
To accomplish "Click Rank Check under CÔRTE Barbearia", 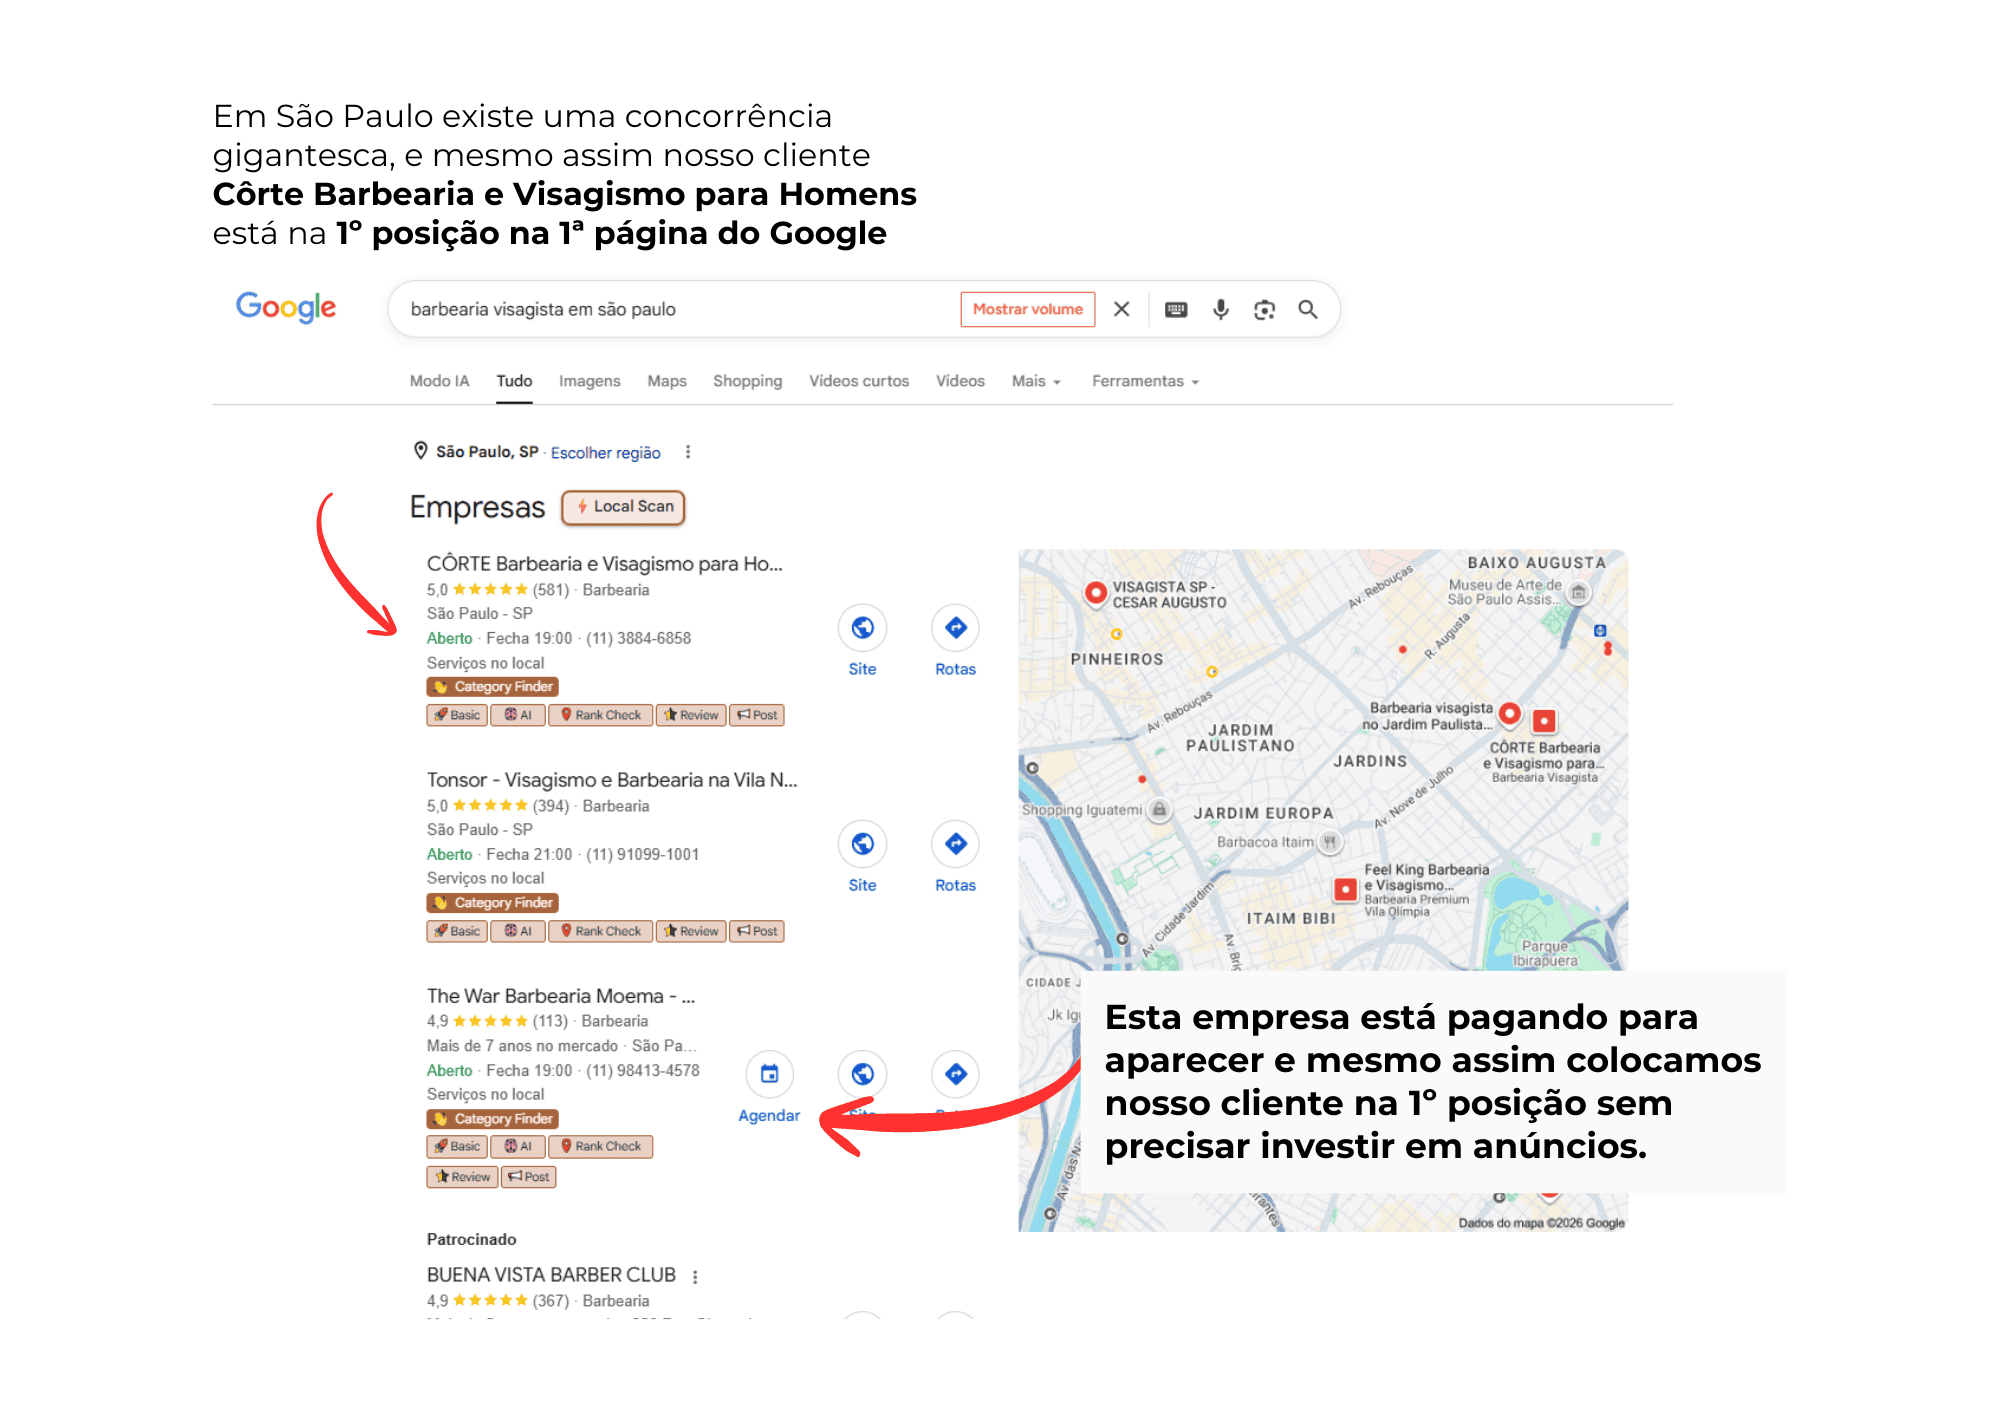I will tap(601, 715).
